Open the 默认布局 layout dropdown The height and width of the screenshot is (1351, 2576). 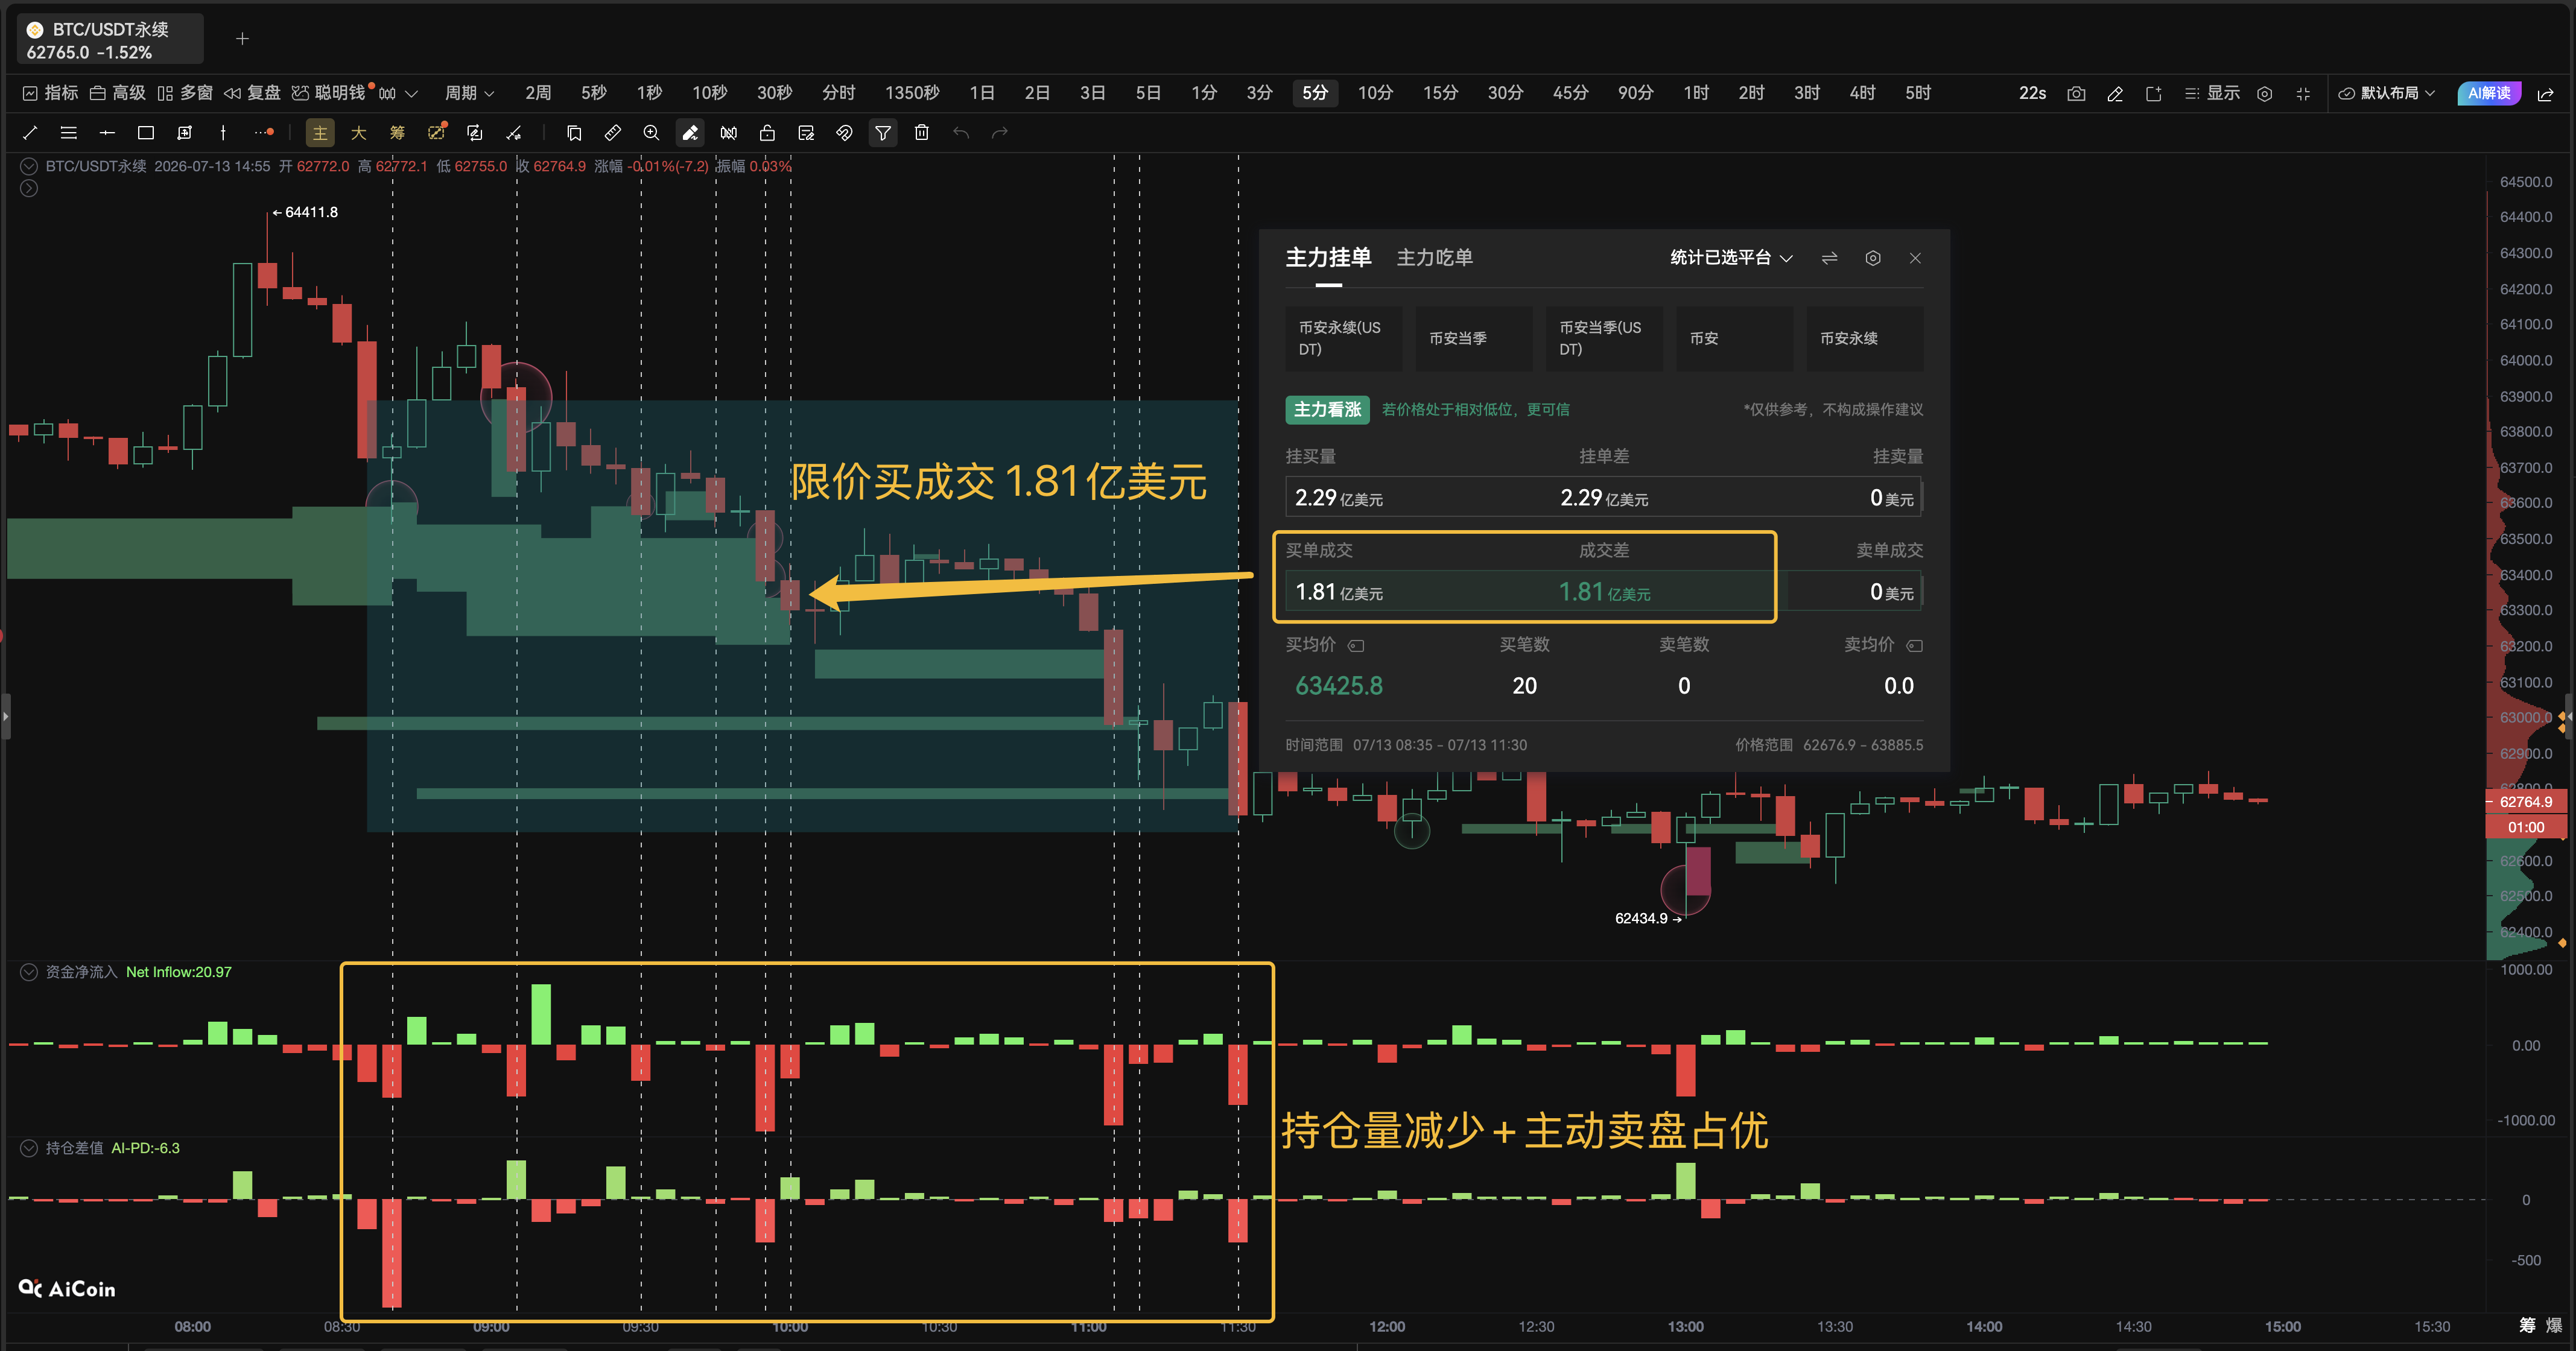[2387, 93]
